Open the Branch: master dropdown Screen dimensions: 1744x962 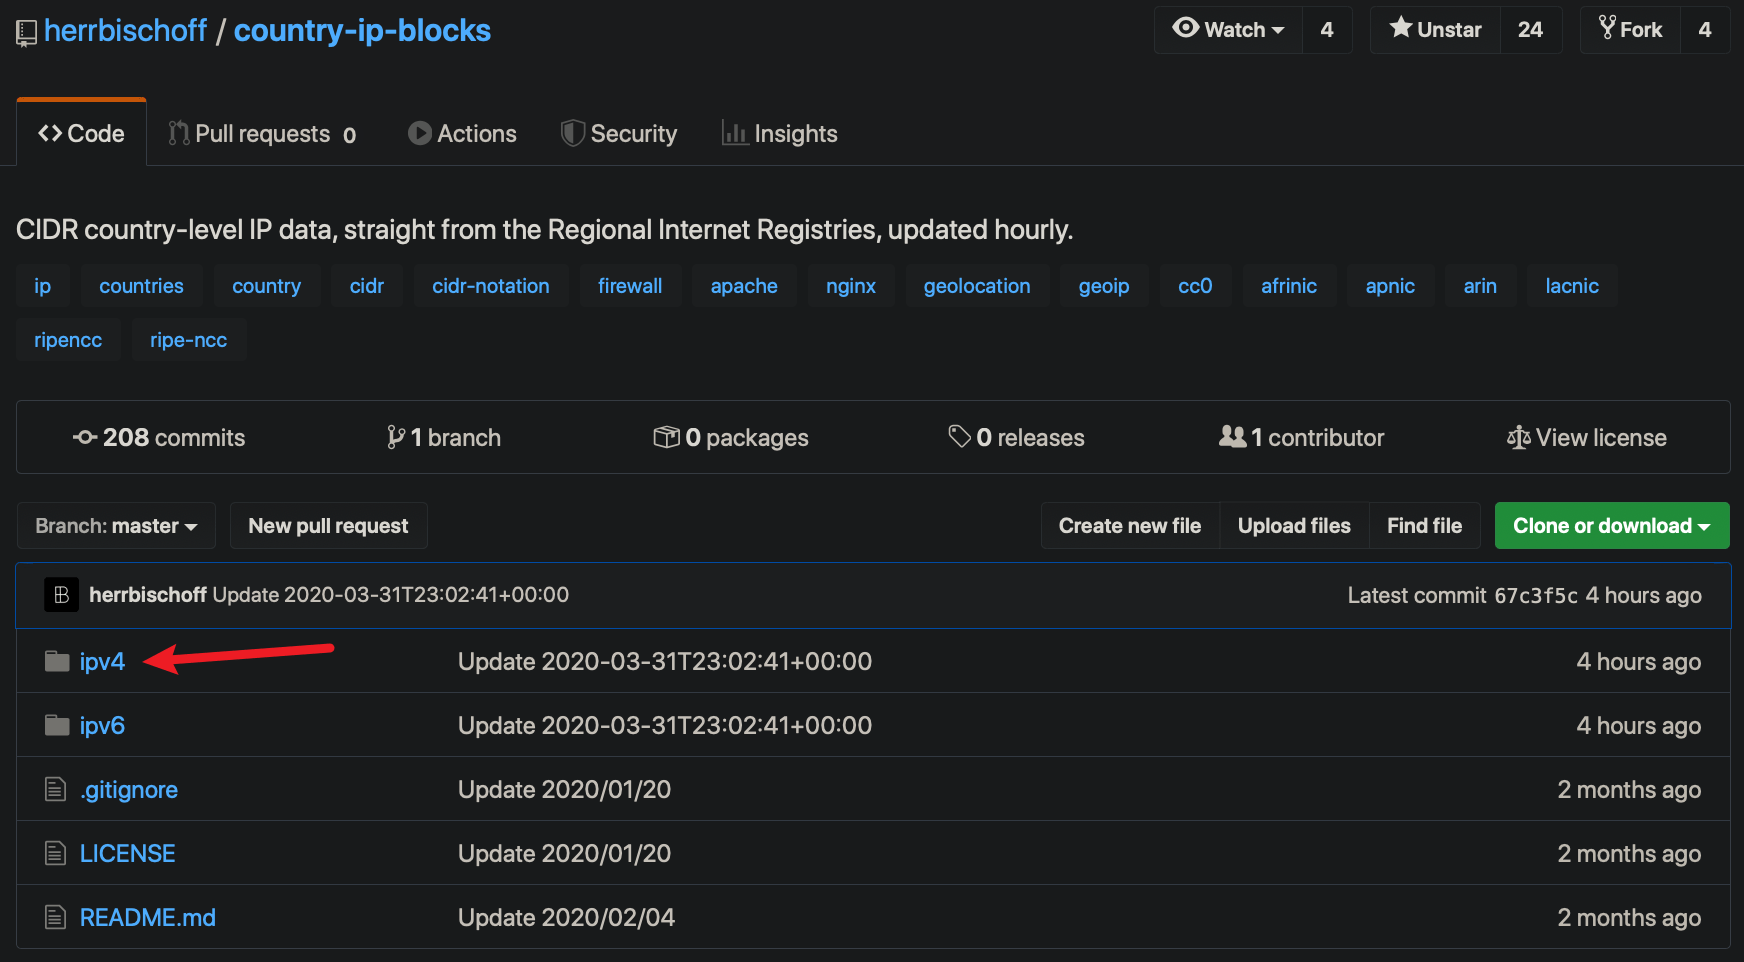click(116, 526)
